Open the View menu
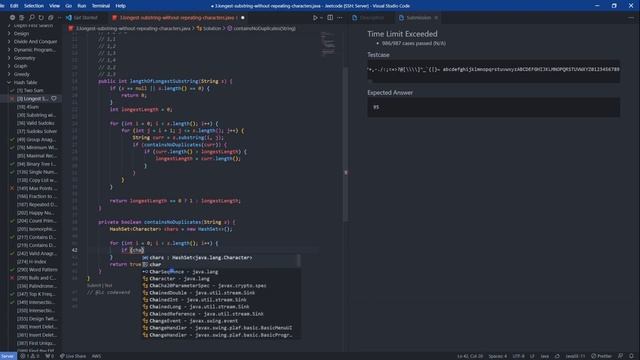Viewport: 640px width, 360px height. pyautogui.click(x=54, y=6)
